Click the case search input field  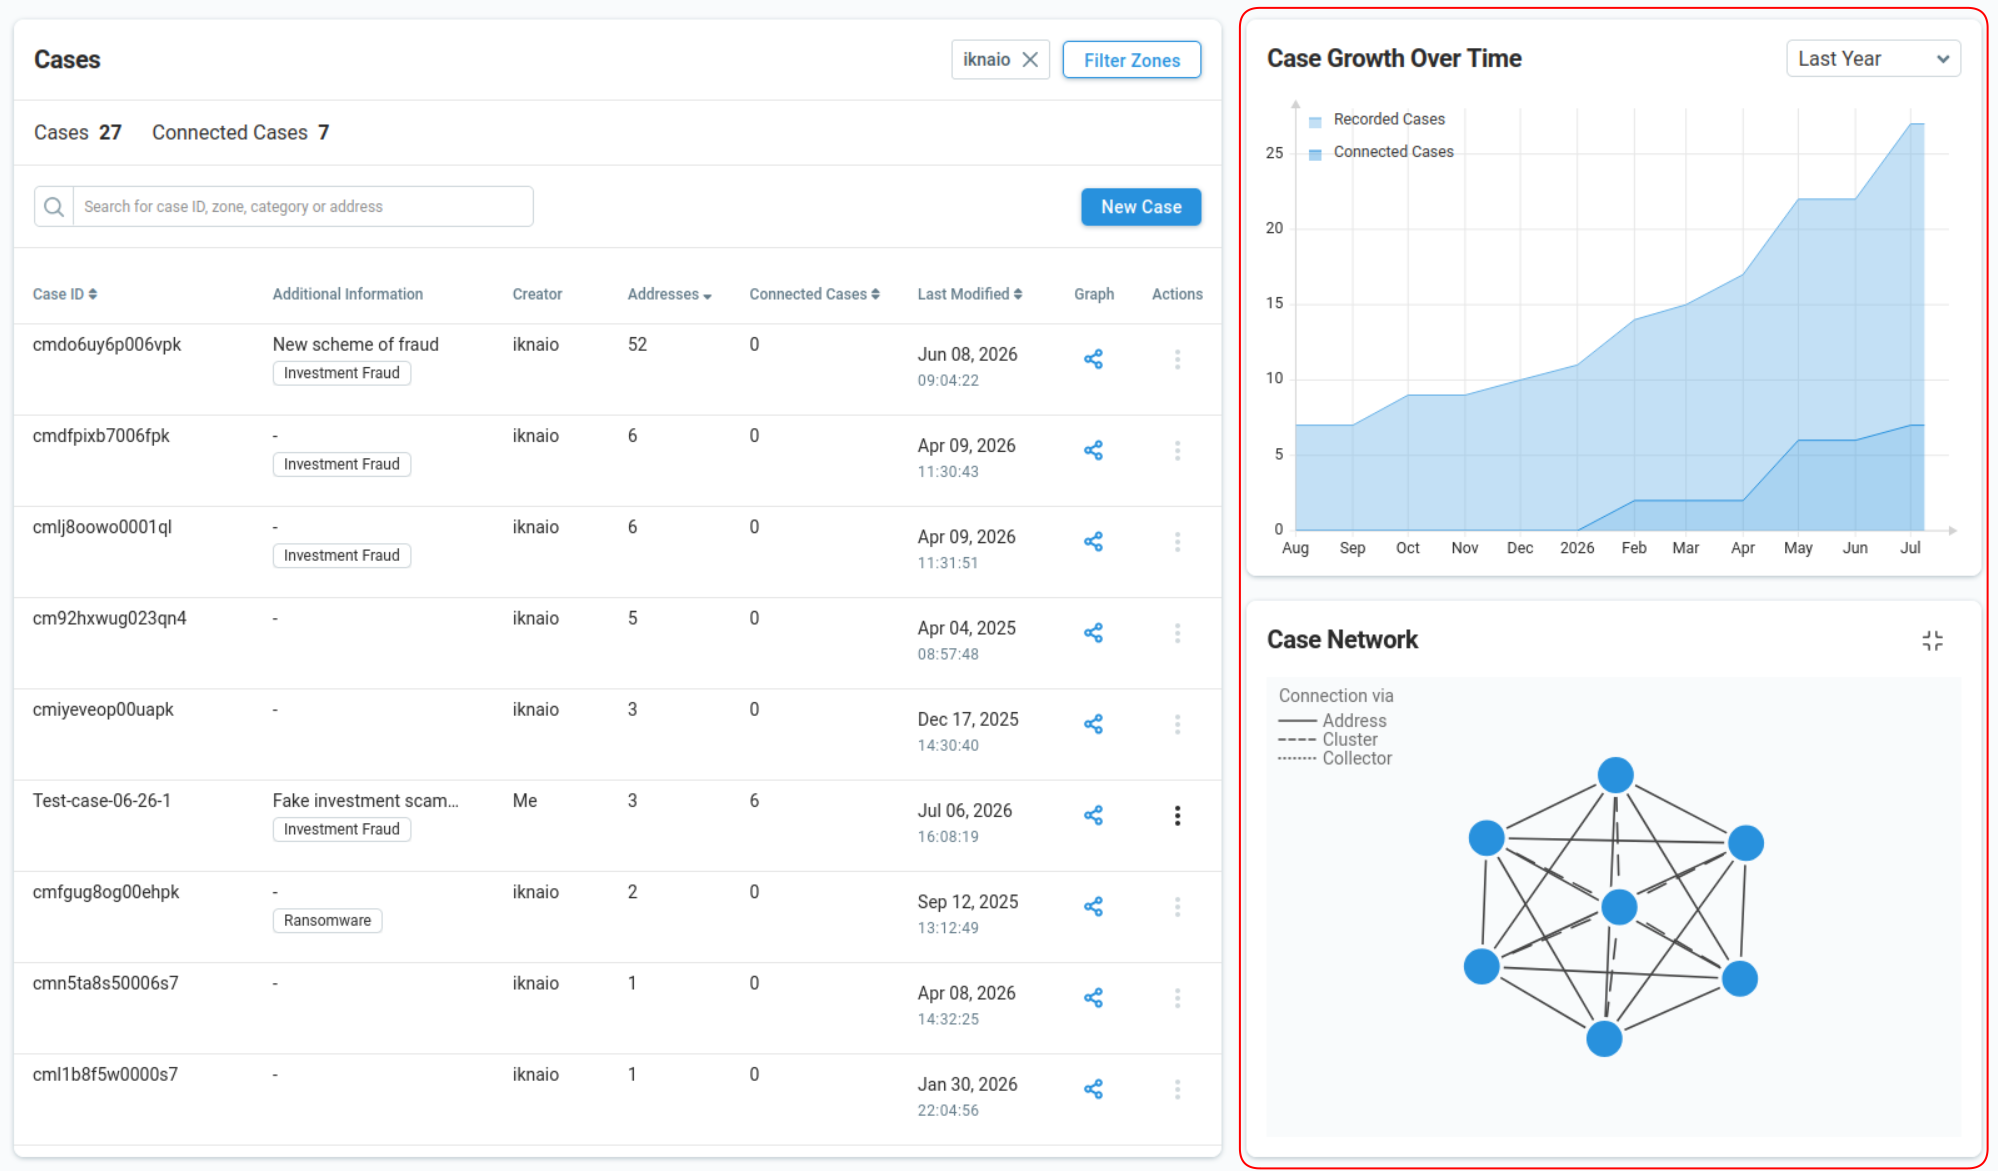(303, 206)
